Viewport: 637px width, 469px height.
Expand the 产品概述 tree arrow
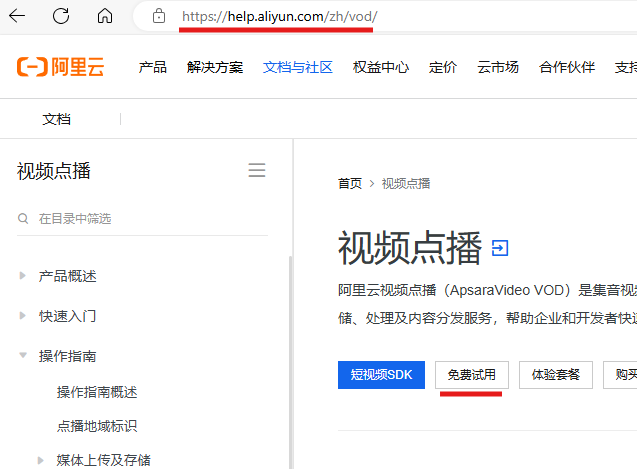23,276
